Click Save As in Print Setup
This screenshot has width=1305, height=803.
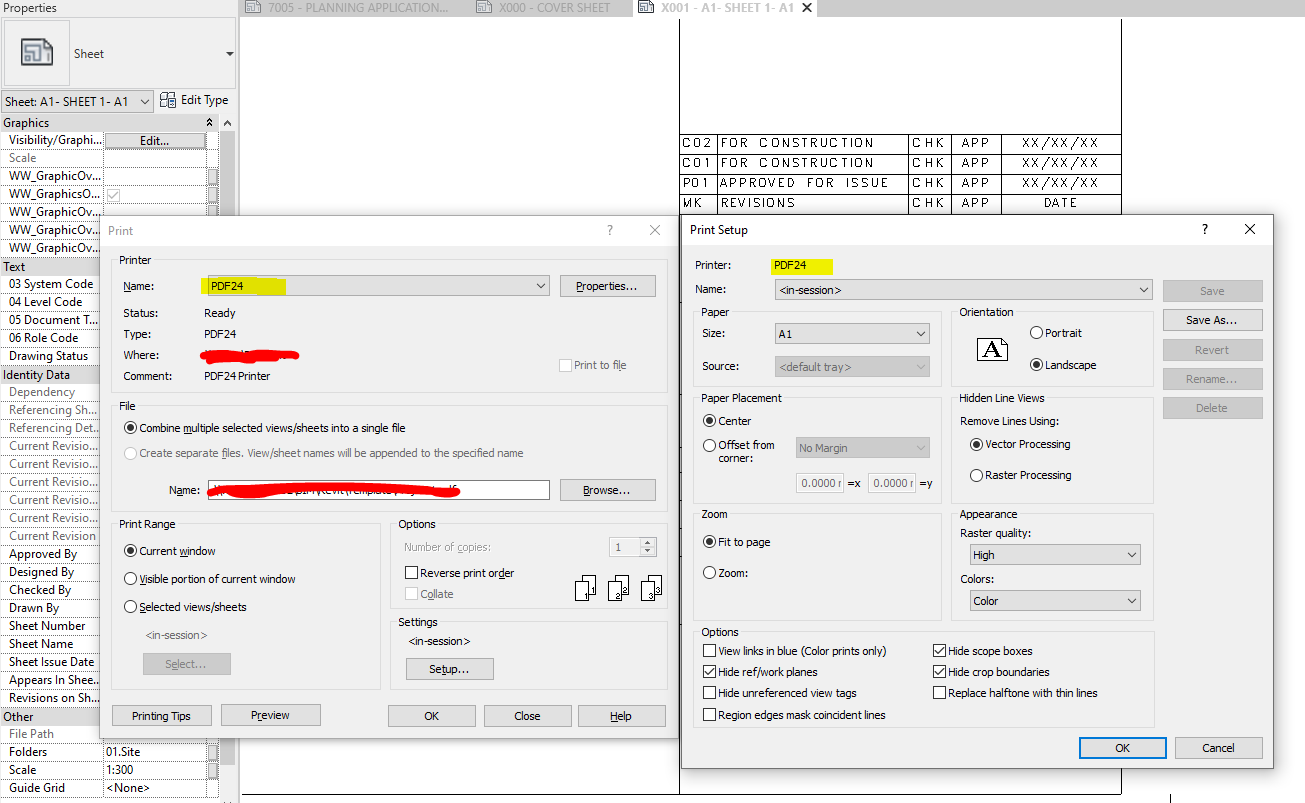click(1212, 319)
